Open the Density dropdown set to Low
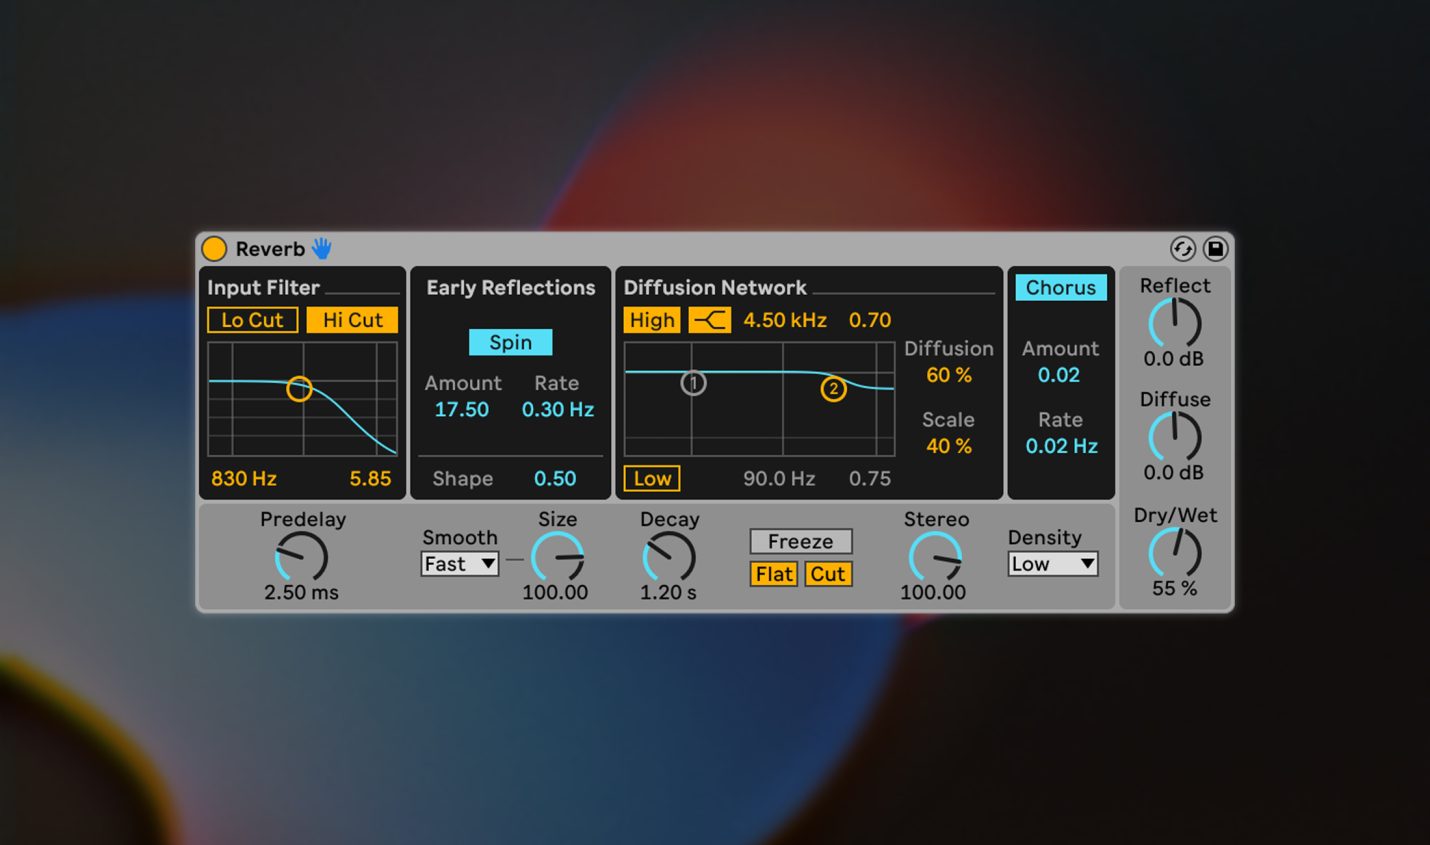This screenshot has width=1430, height=845. (1052, 564)
